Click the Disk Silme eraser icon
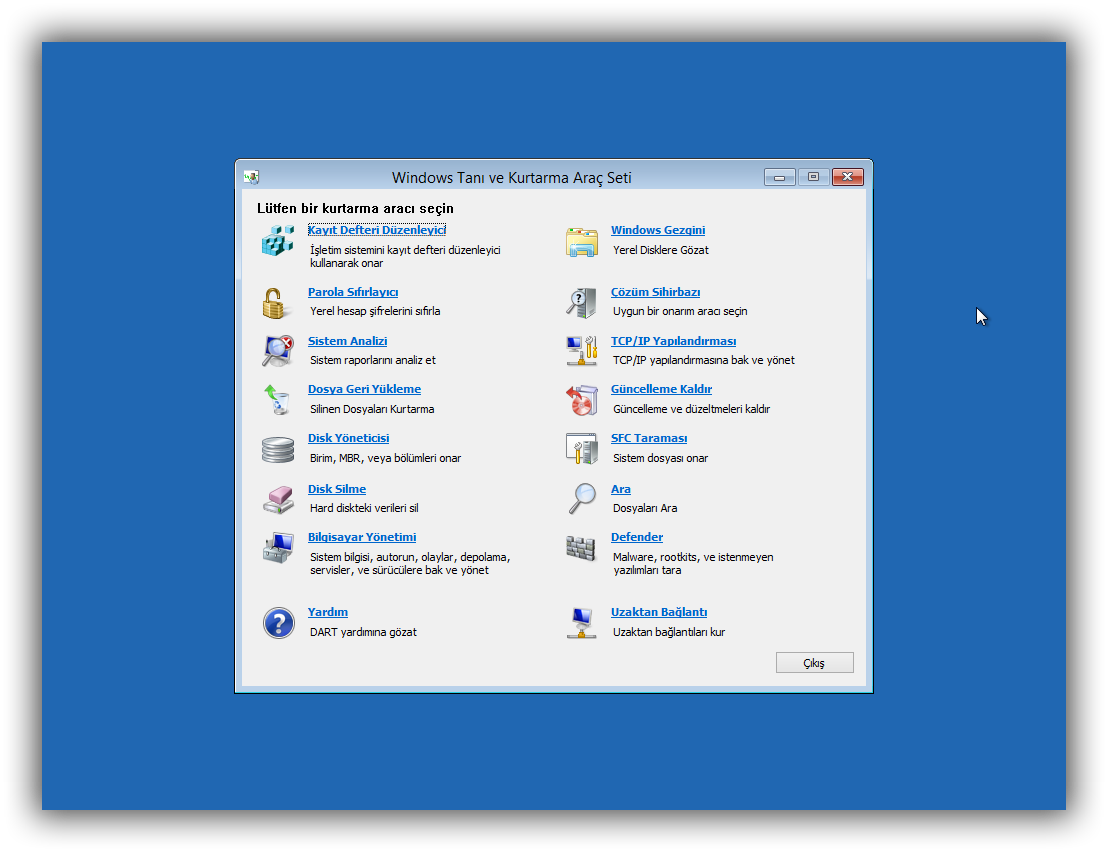1108x852 pixels. [277, 498]
